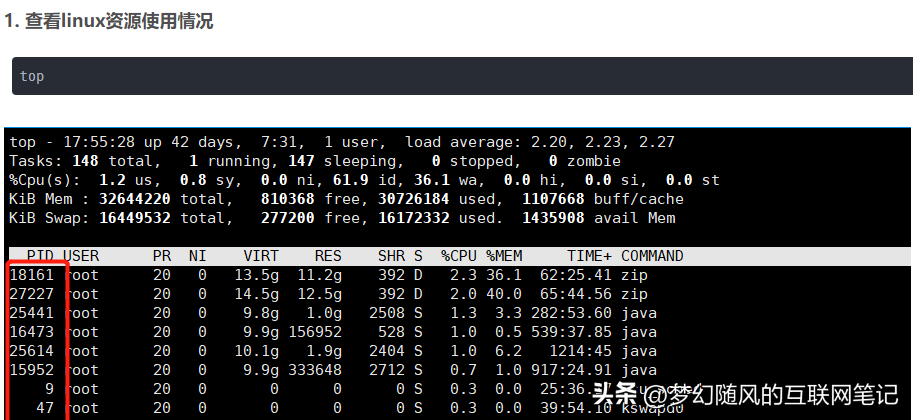Click the zip command of PID 18161
The width and height of the screenshot is (913, 420).
click(x=635, y=275)
